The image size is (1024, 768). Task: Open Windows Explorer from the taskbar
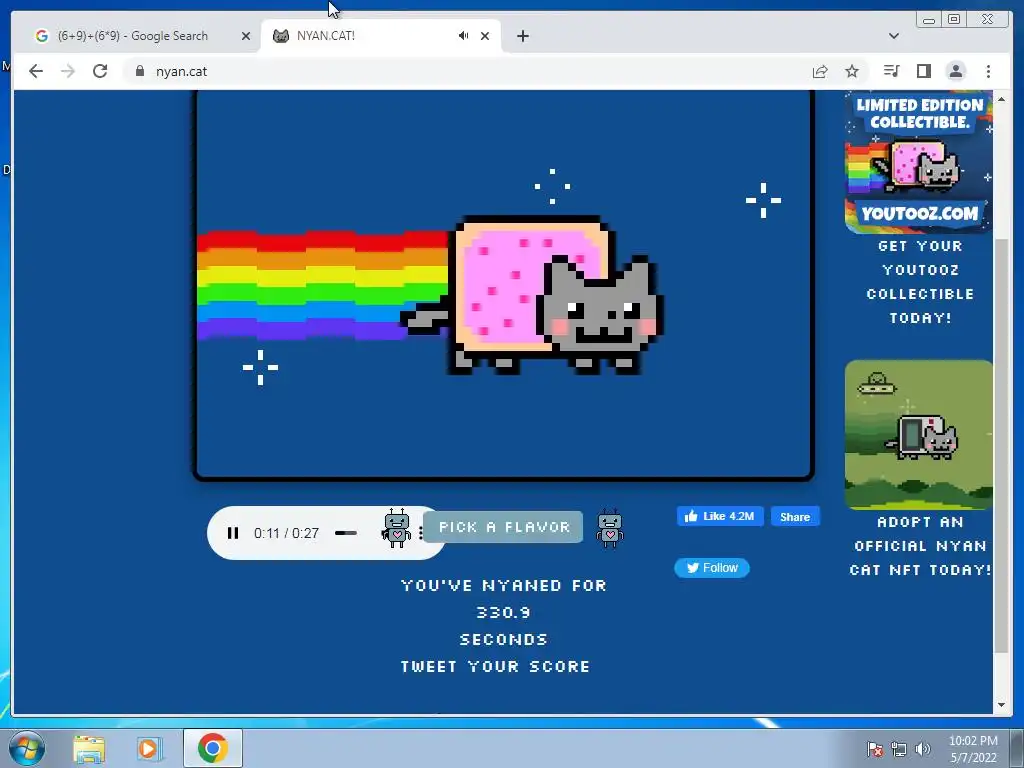click(x=89, y=749)
